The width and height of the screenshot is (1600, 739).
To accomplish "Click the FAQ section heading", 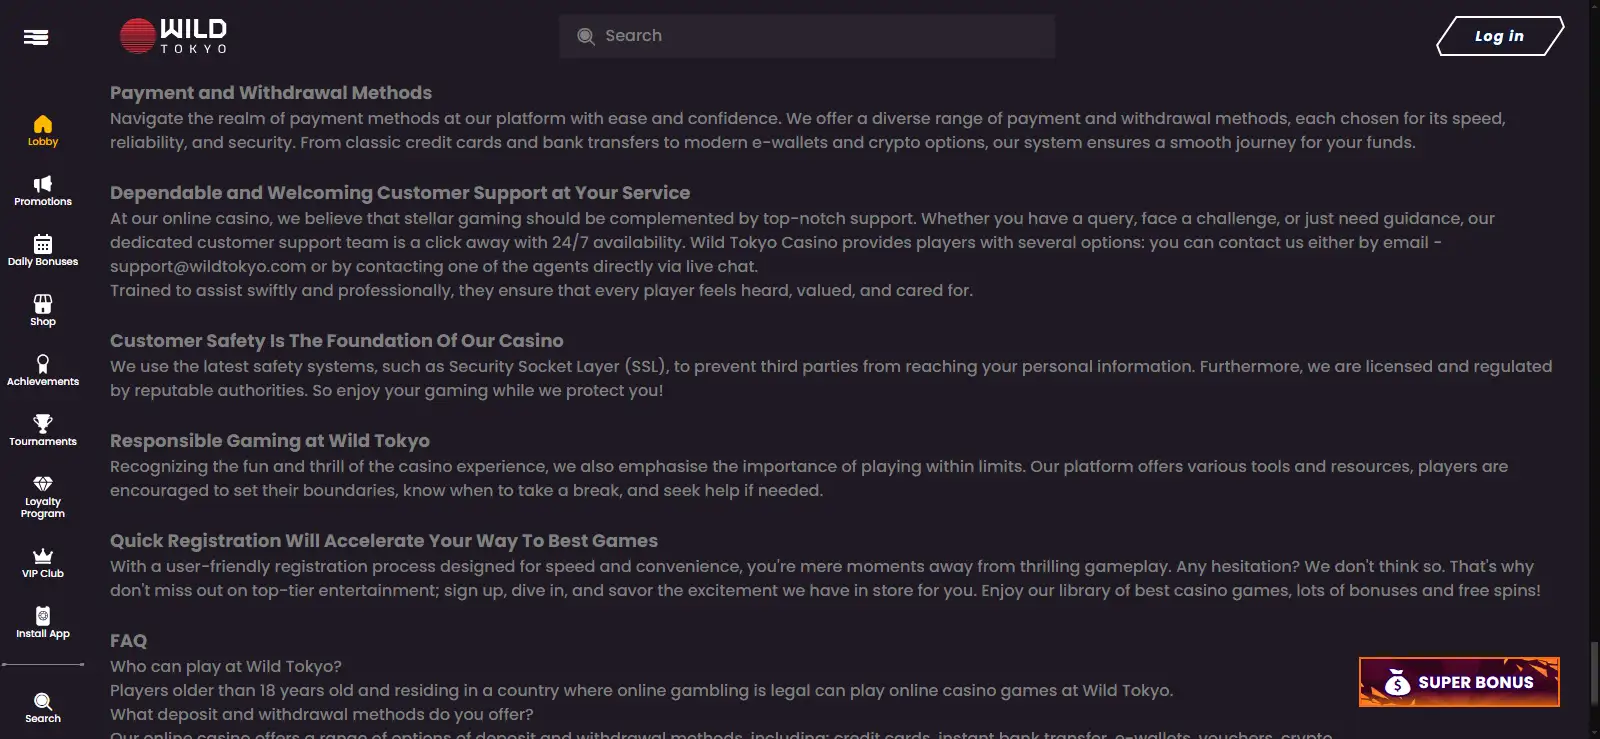I will (x=128, y=641).
